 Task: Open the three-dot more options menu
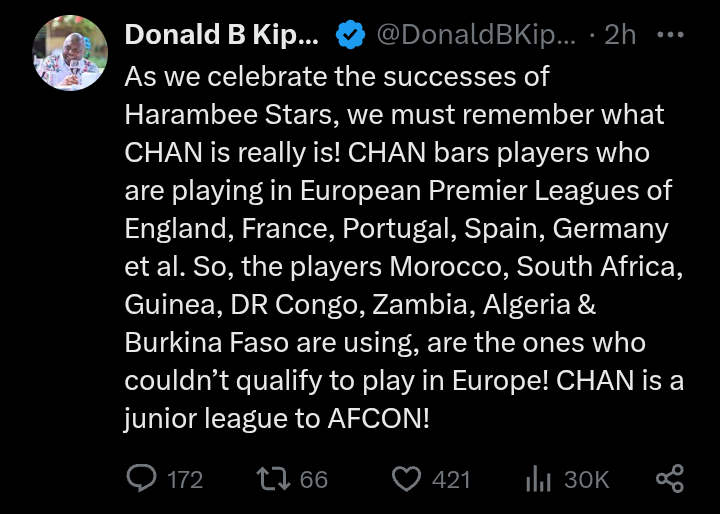tap(669, 35)
